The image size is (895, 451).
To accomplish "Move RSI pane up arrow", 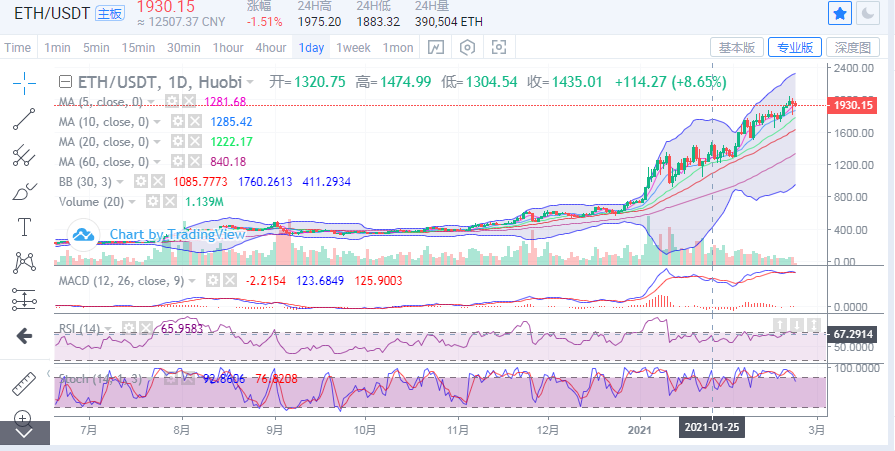I will (779, 325).
